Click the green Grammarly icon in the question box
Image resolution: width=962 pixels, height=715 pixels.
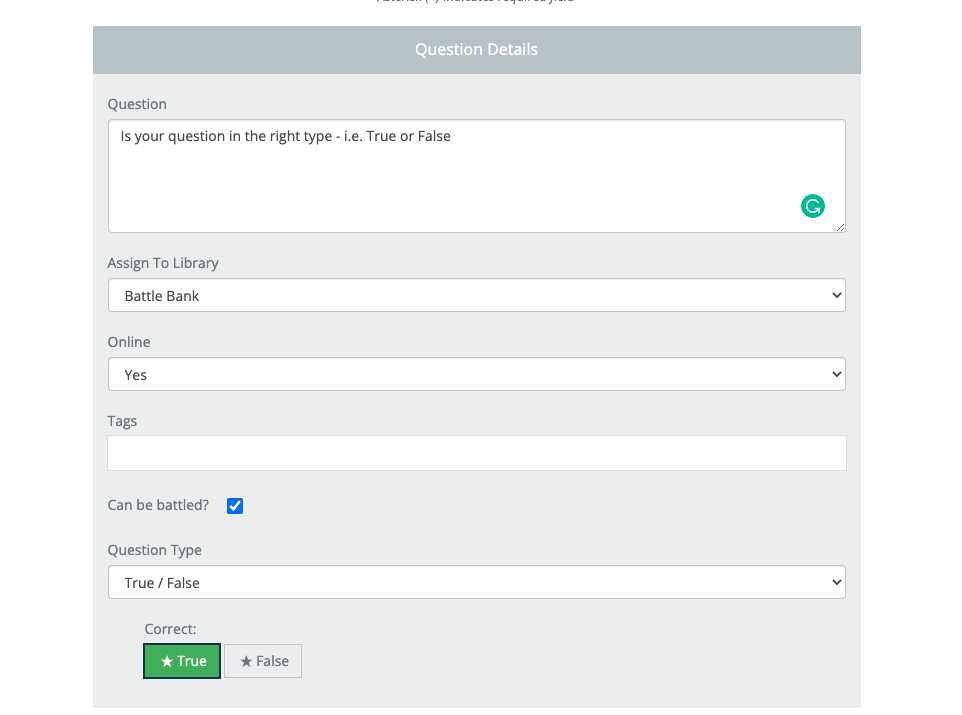tap(813, 206)
